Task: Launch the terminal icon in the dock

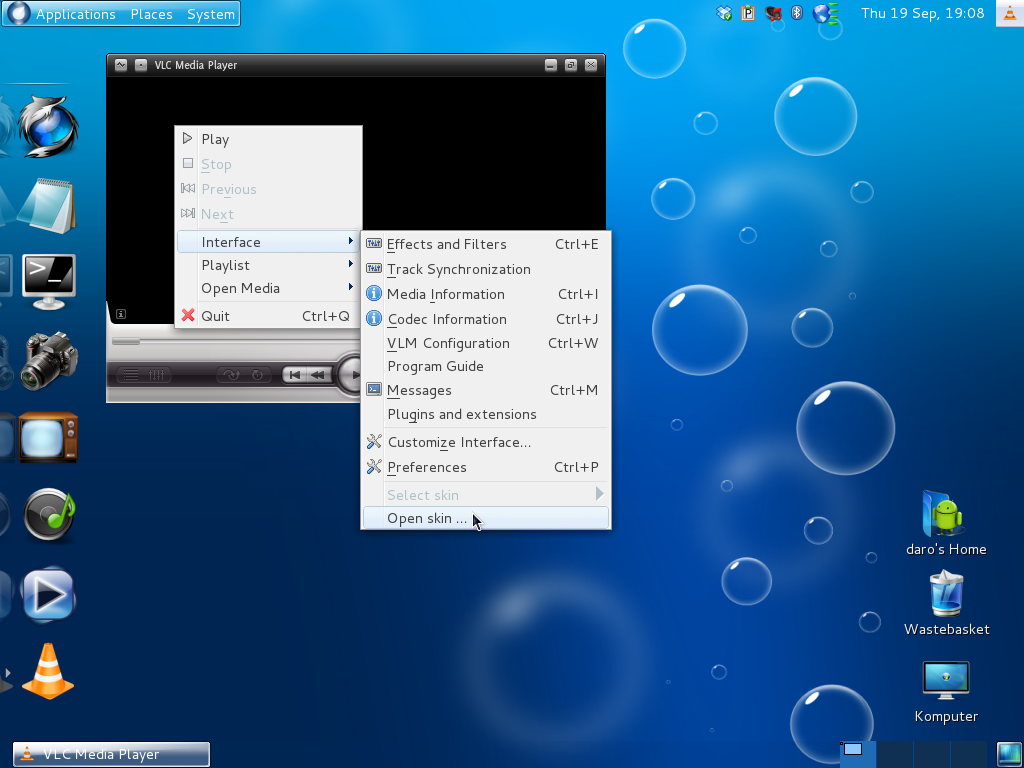Action: click(48, 282)
